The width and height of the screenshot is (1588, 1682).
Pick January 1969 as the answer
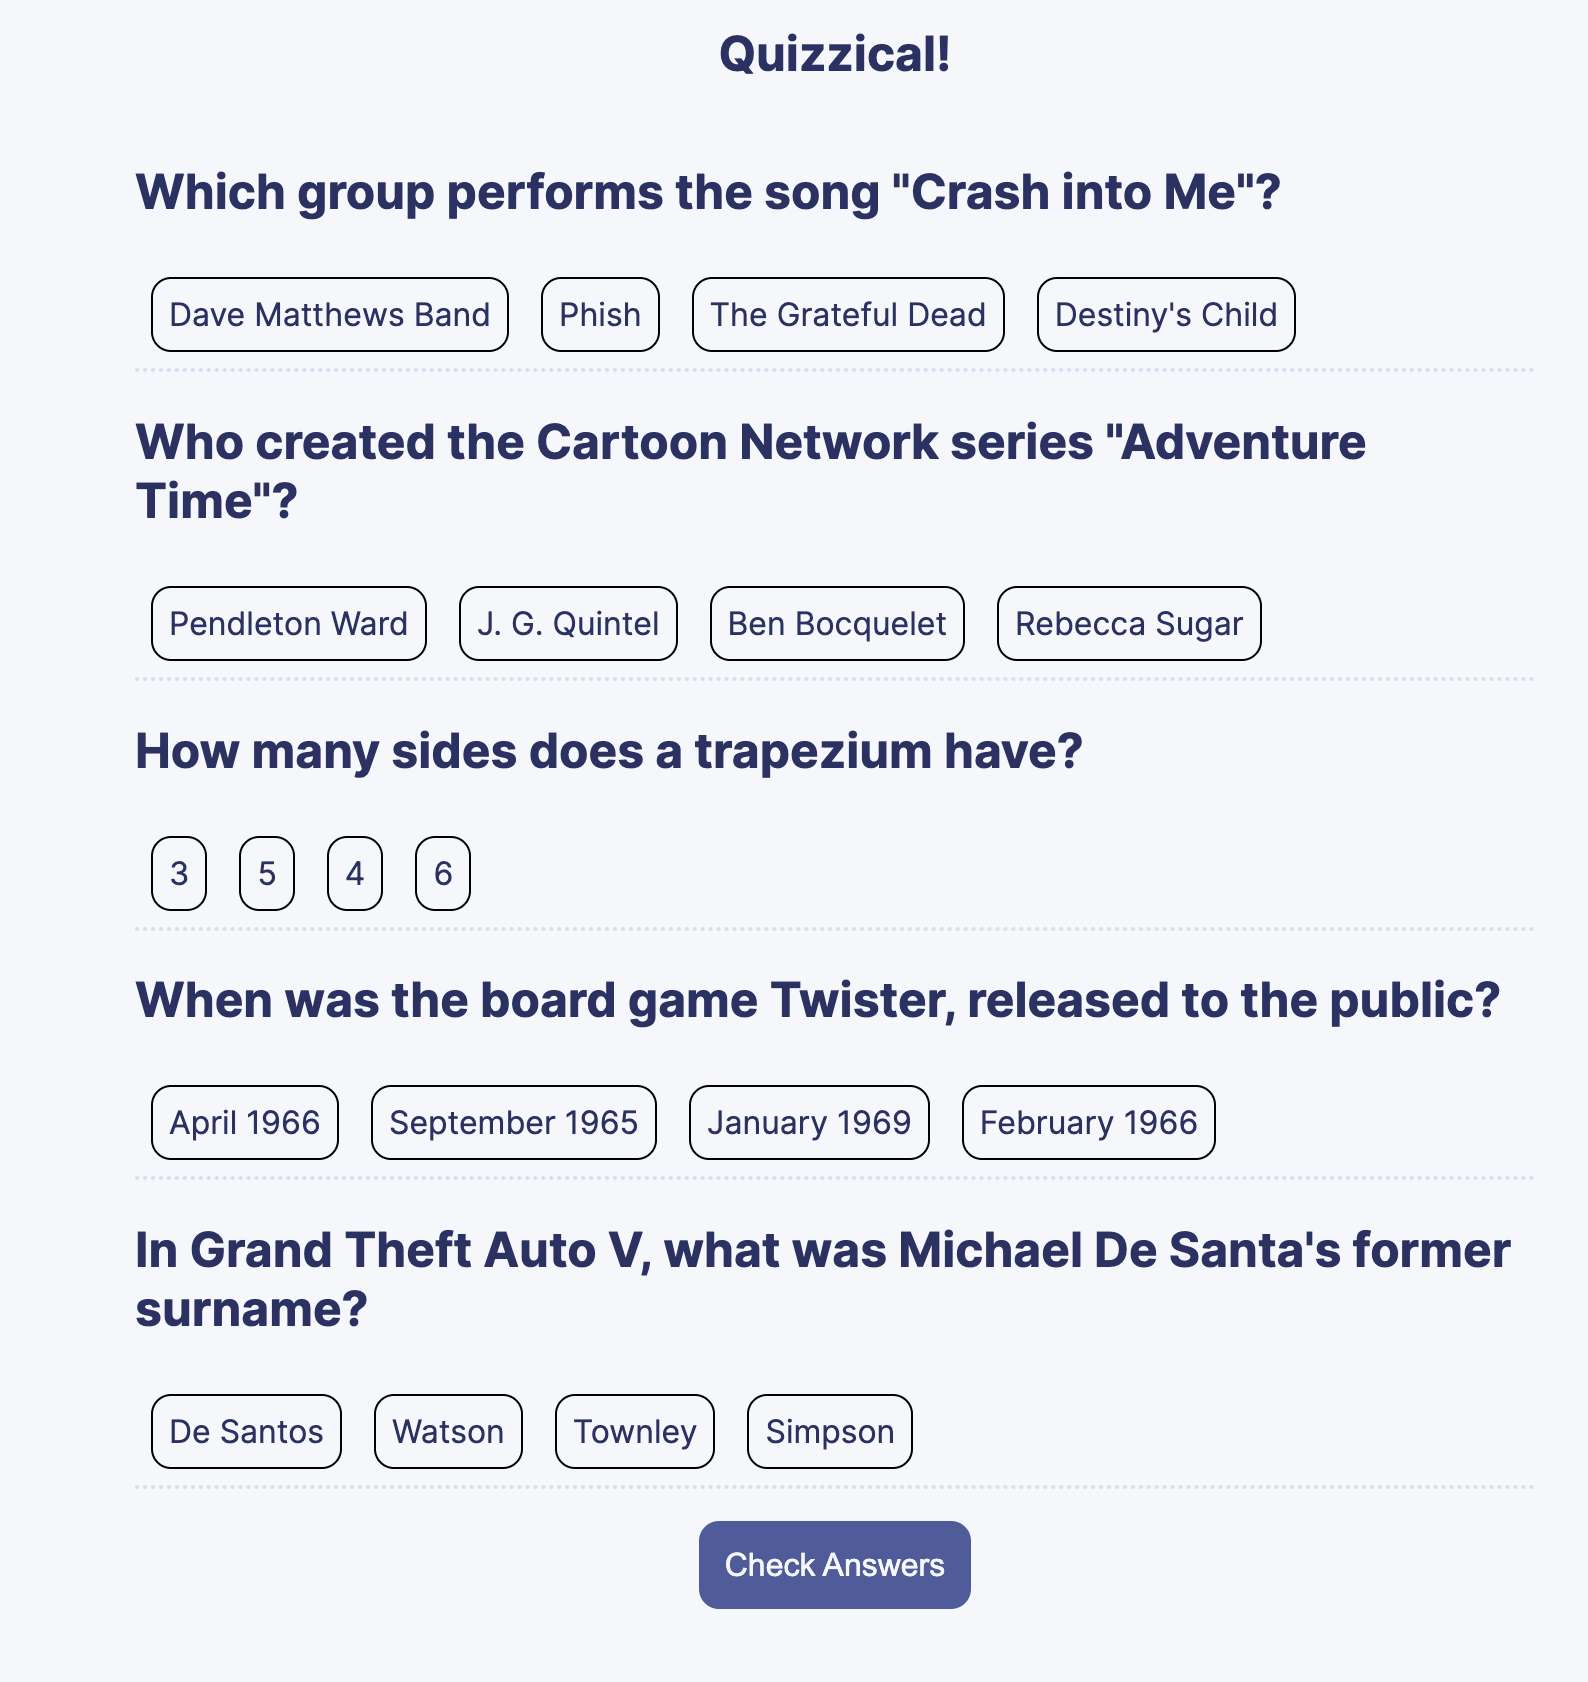(x=809, y=1123)
